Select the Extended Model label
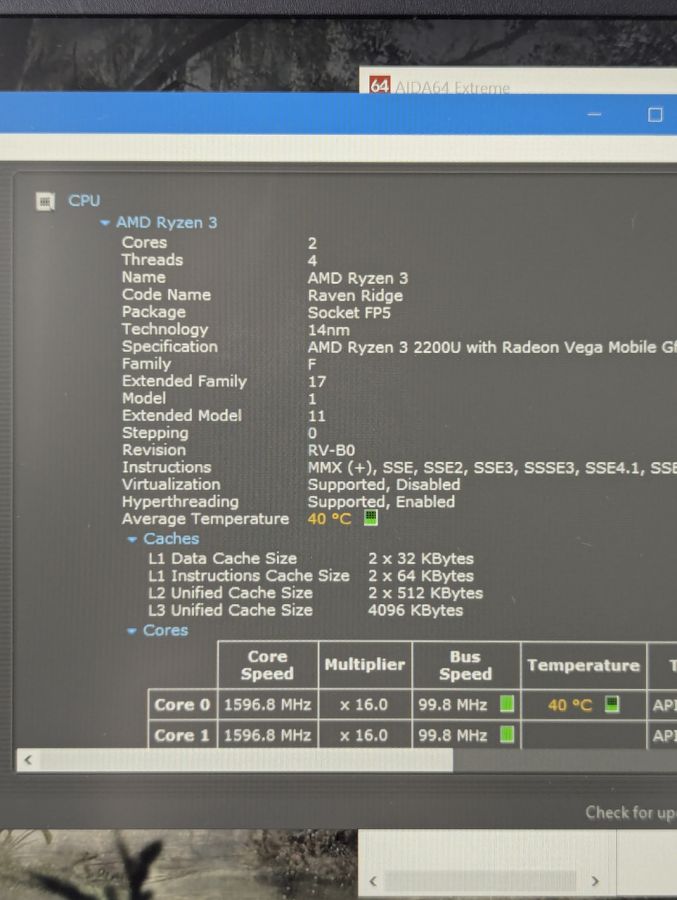This screenshot has width=677, height=900. [182, 416]
